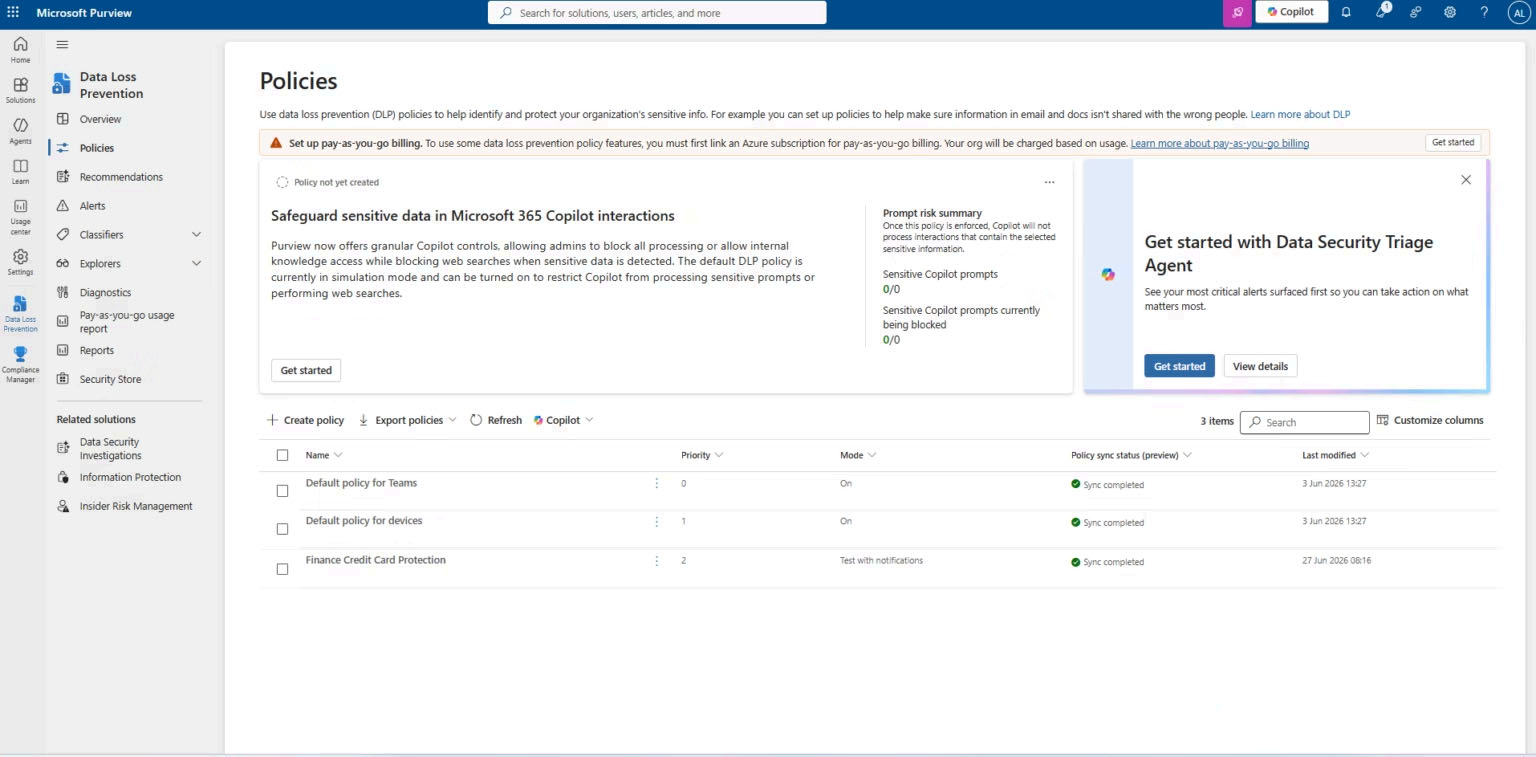Screen dimensions: 1536x757
Task: Open the Learn icon in left rail
Action: click(20, 171)
